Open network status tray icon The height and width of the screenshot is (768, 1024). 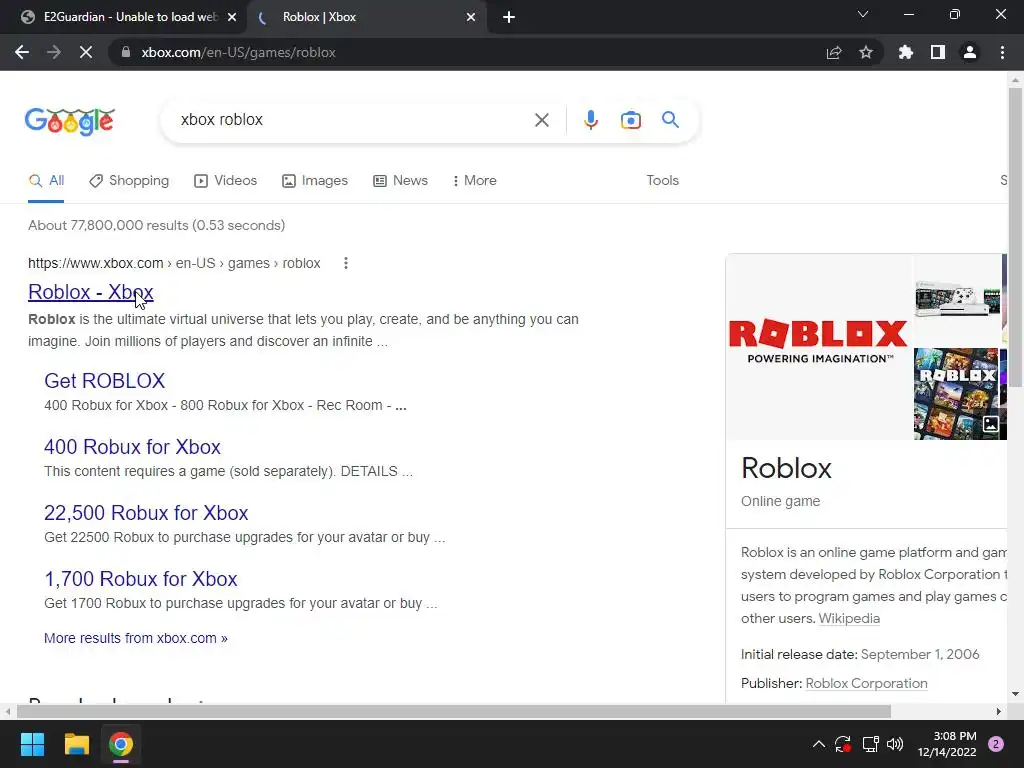coord(870,744)
